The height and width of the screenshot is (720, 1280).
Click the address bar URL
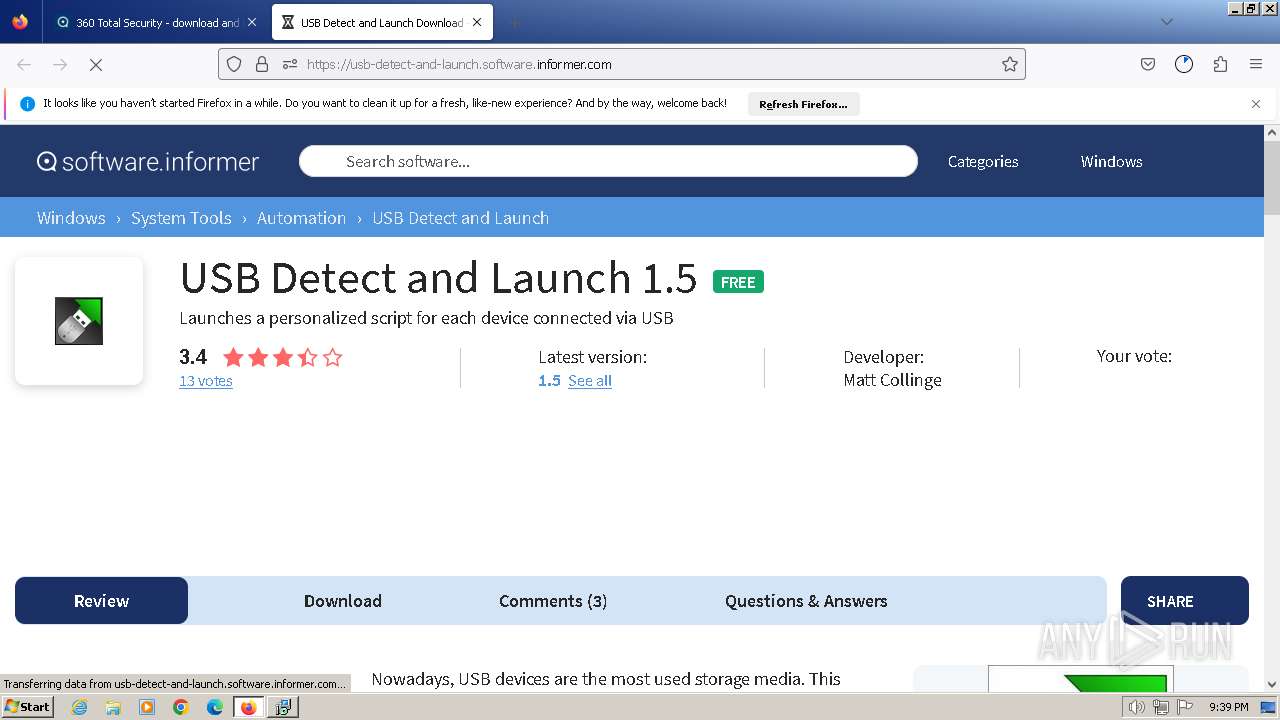click(459, 64)
